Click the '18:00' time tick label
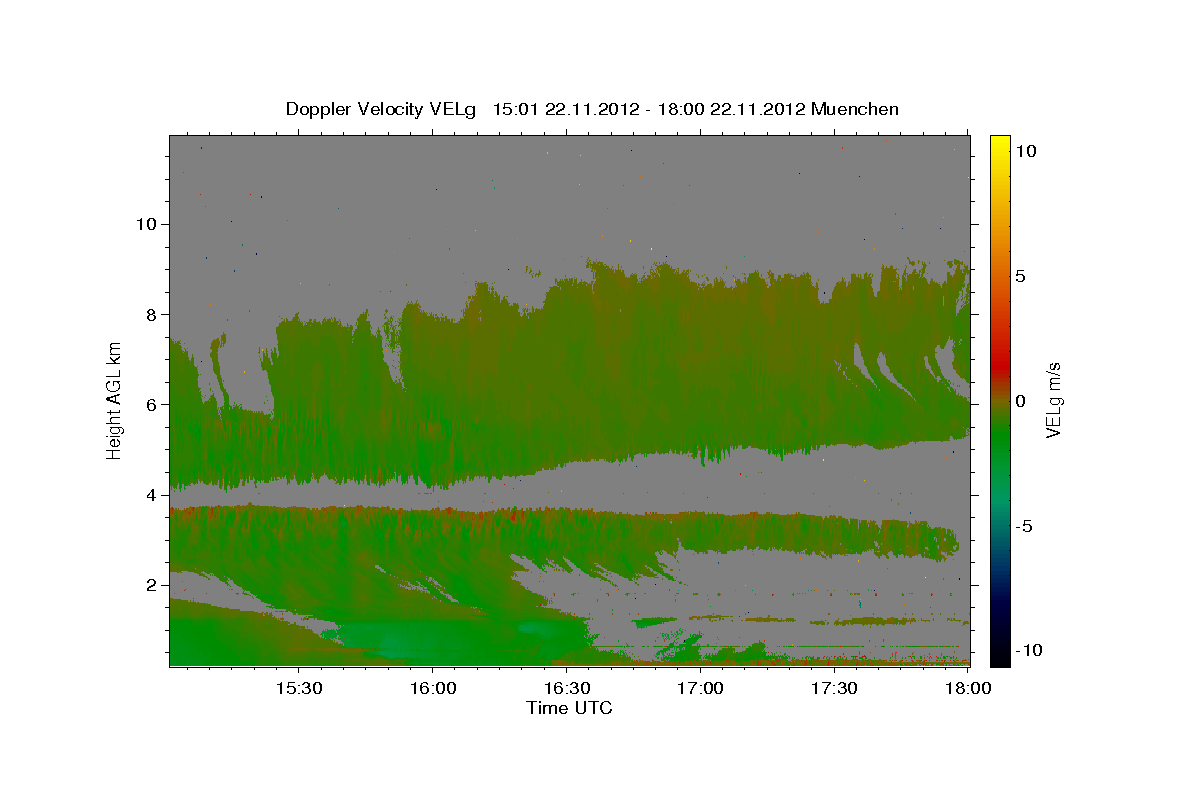The width and height of the screenshot is (1200, 800). tap(968, 688)
